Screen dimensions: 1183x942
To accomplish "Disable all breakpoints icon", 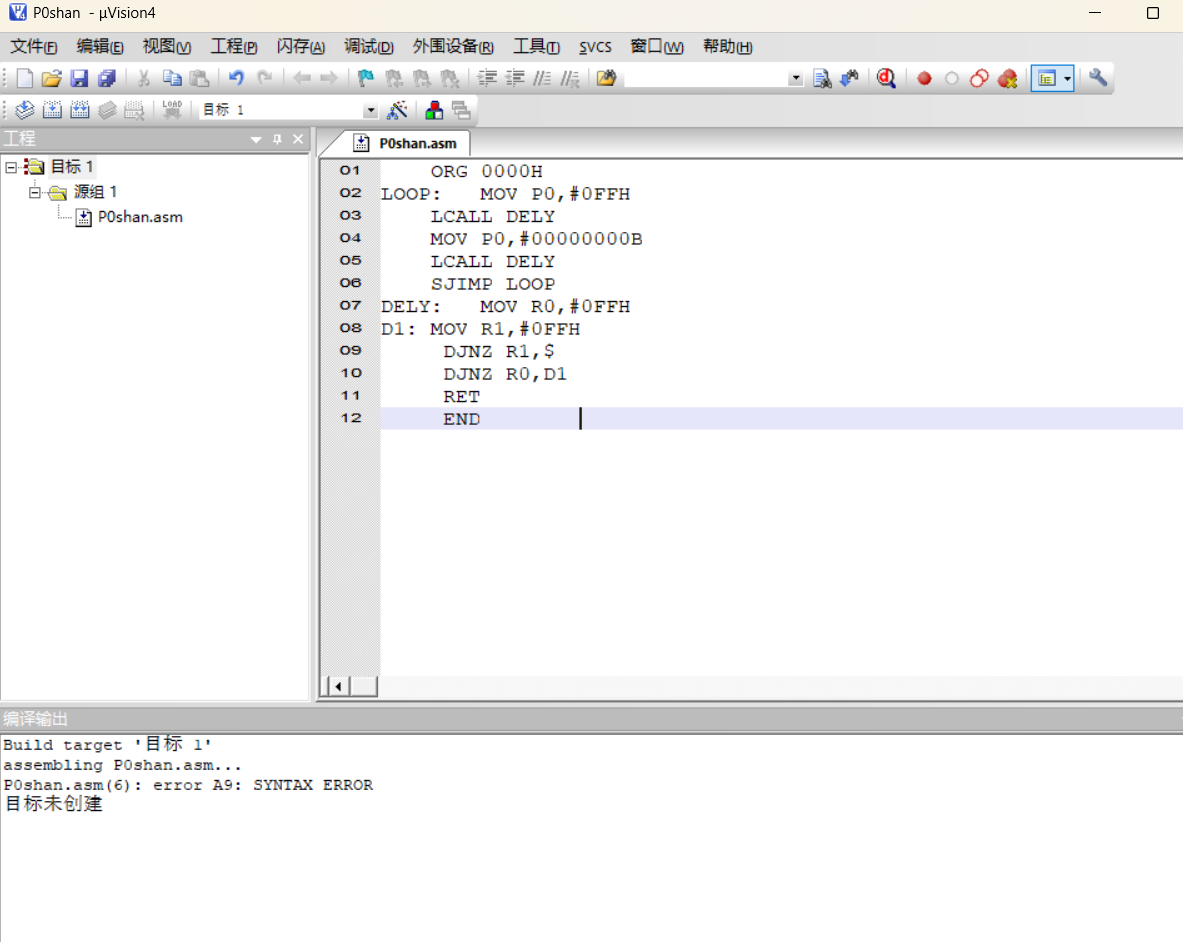I will click(979, 78).
